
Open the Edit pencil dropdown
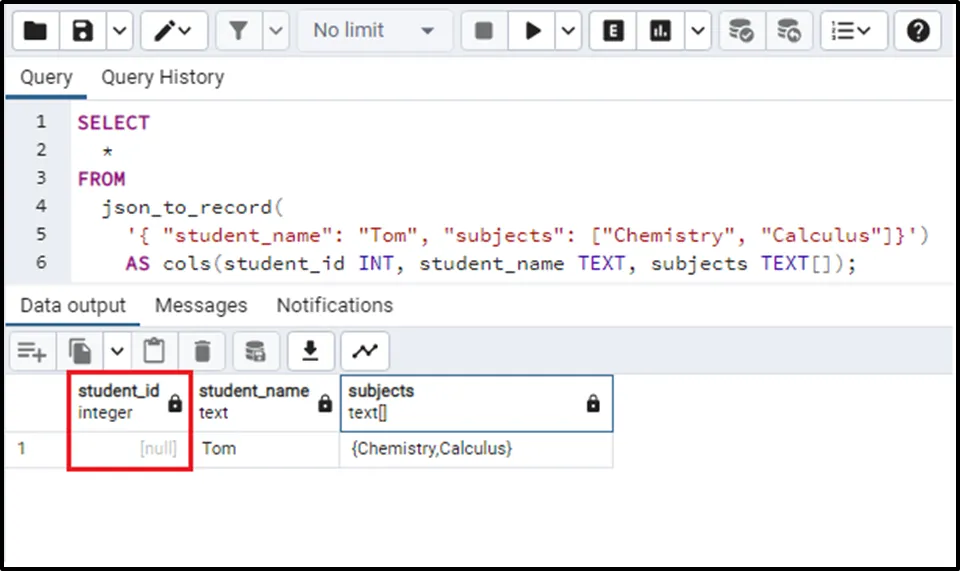click(174, 31)
